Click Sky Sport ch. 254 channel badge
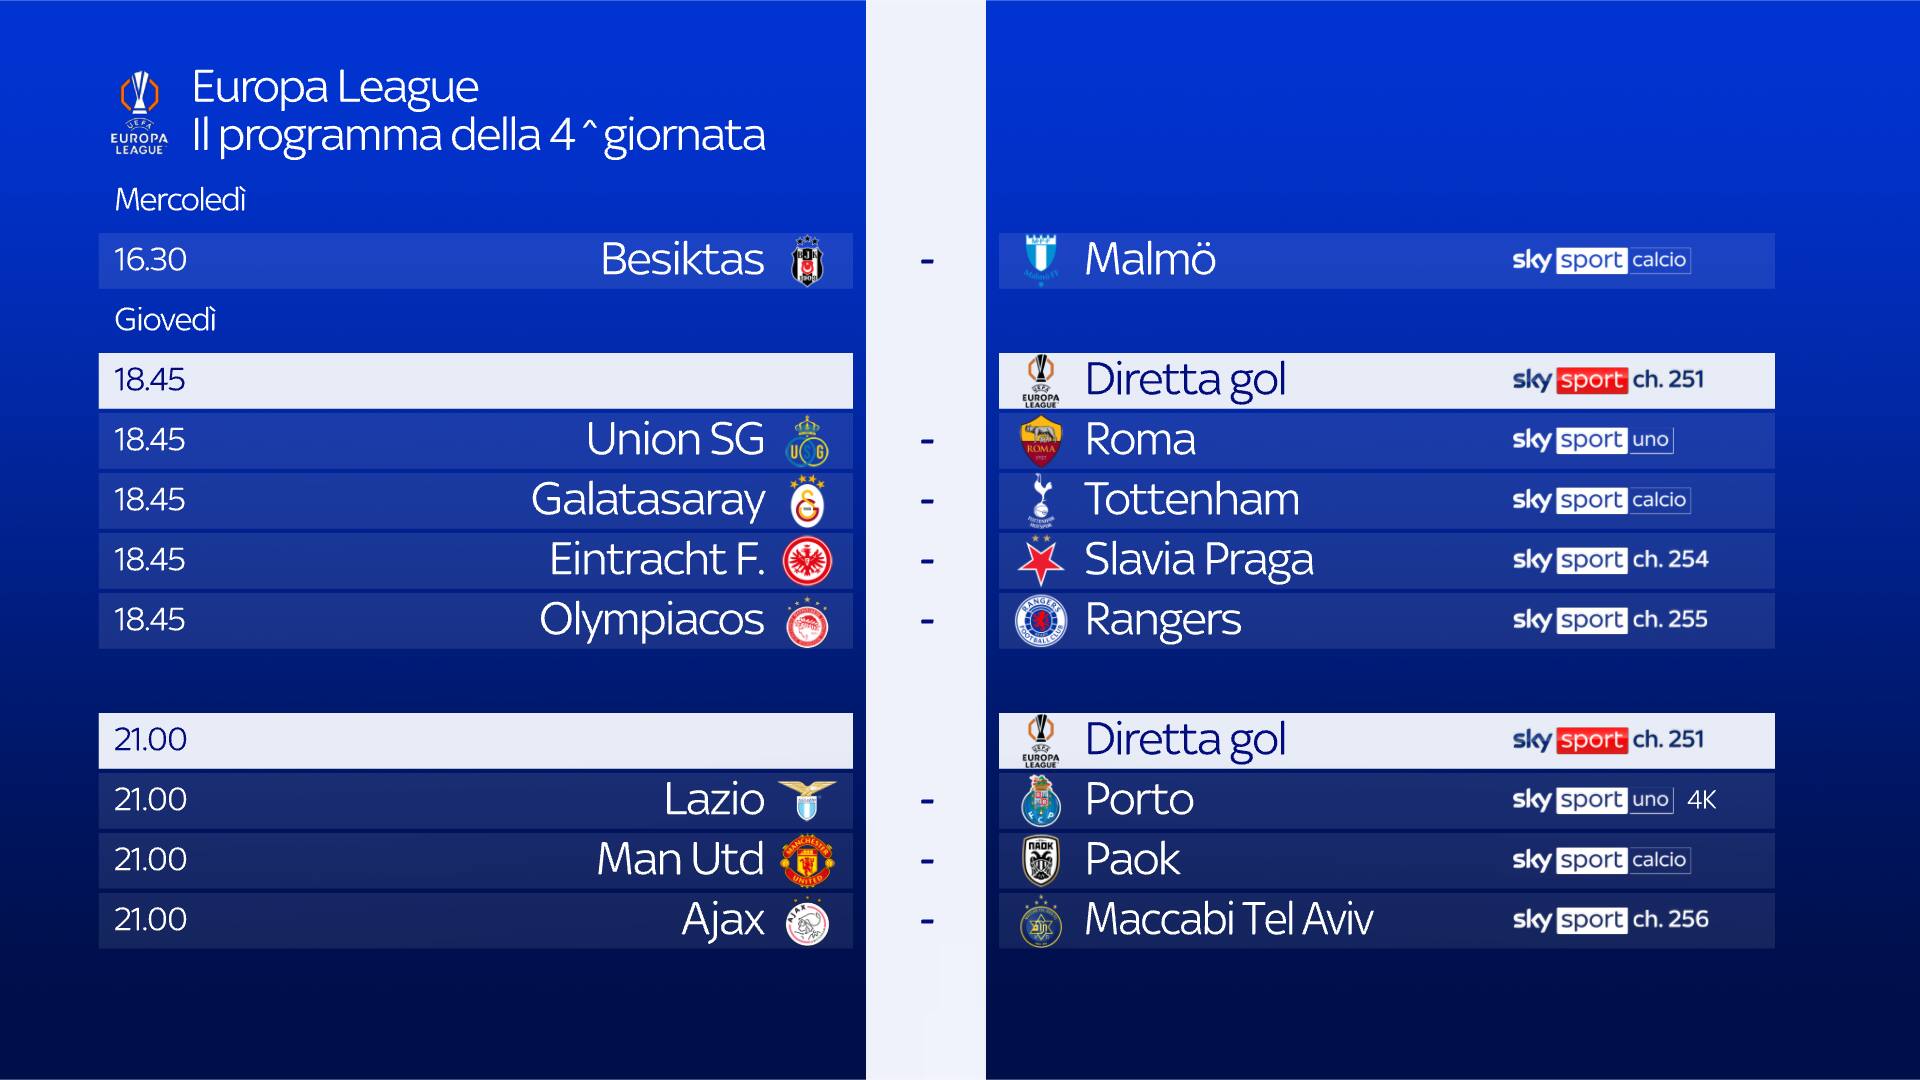 [1610, 560]
